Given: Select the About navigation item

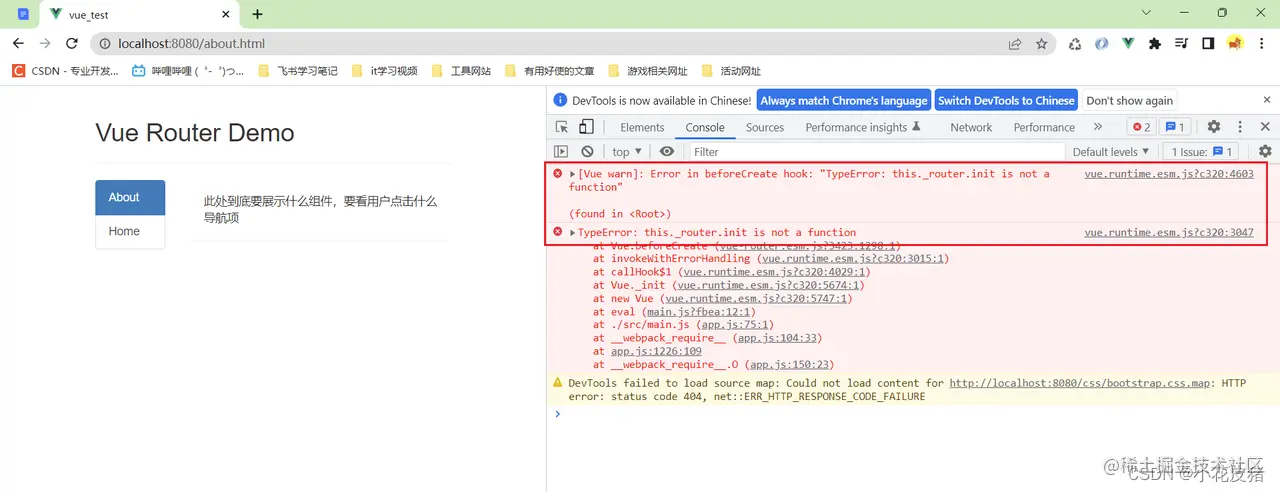Looking at the screenshot, I should pos(130,197).
